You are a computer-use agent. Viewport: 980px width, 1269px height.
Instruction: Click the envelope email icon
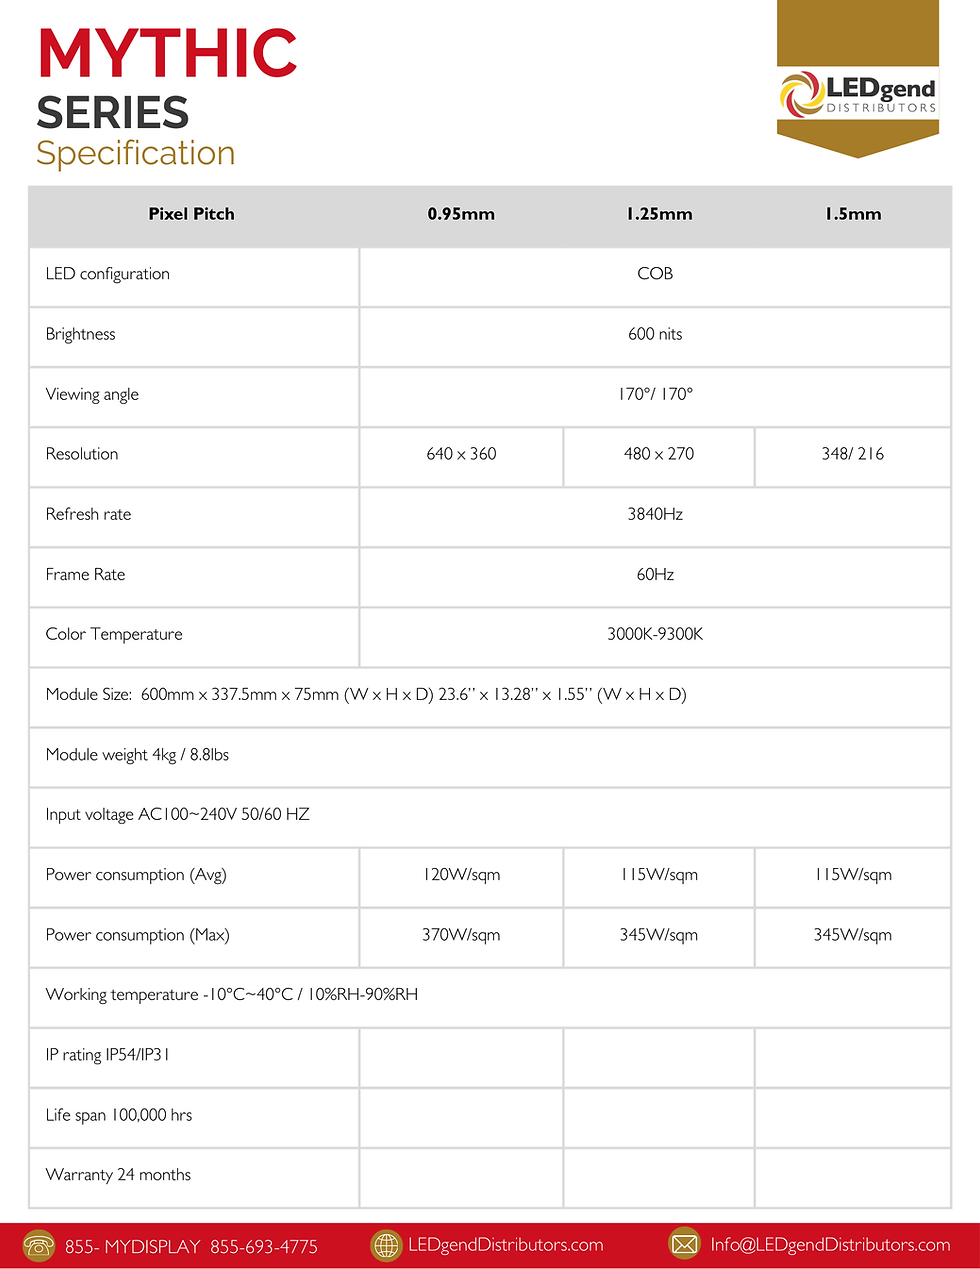click(x=684, y=1244)
